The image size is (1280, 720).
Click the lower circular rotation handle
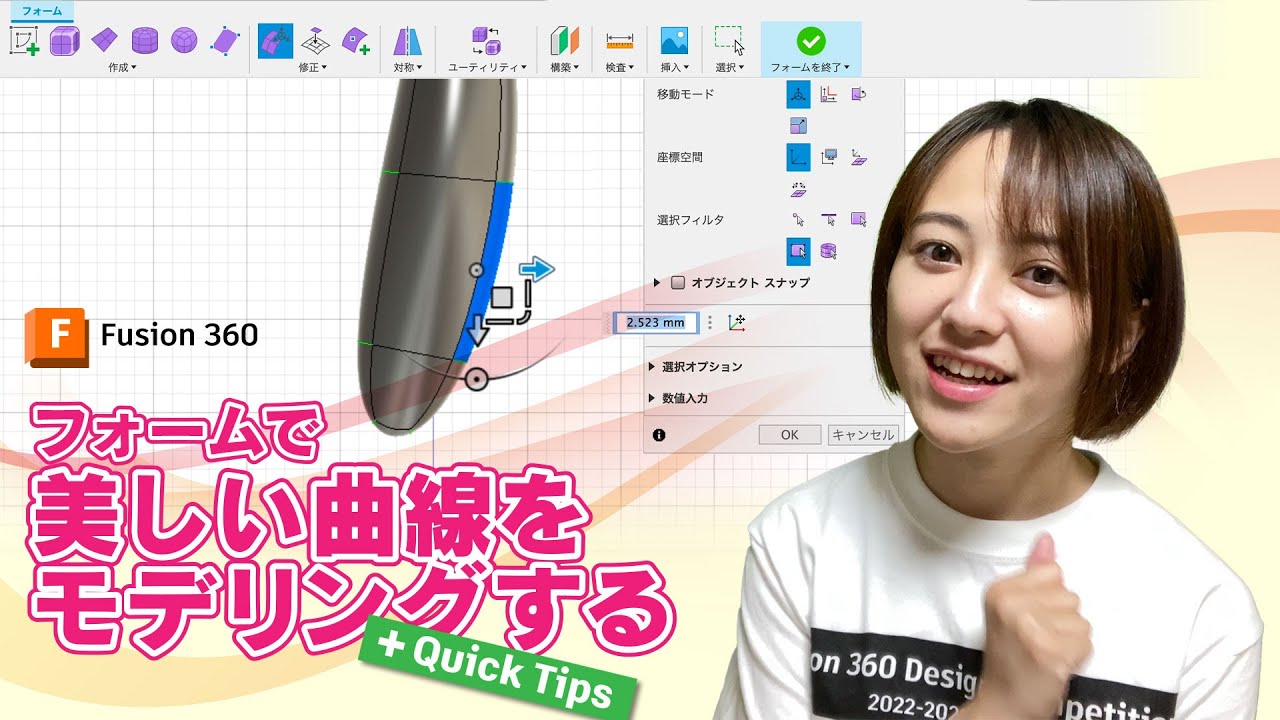pyautogui.click(x=477, y=379)
